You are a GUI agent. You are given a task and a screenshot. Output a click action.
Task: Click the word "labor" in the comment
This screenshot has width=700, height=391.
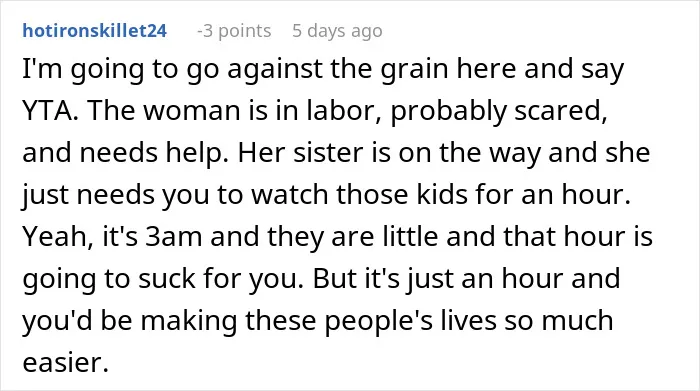tap(337, 110)
